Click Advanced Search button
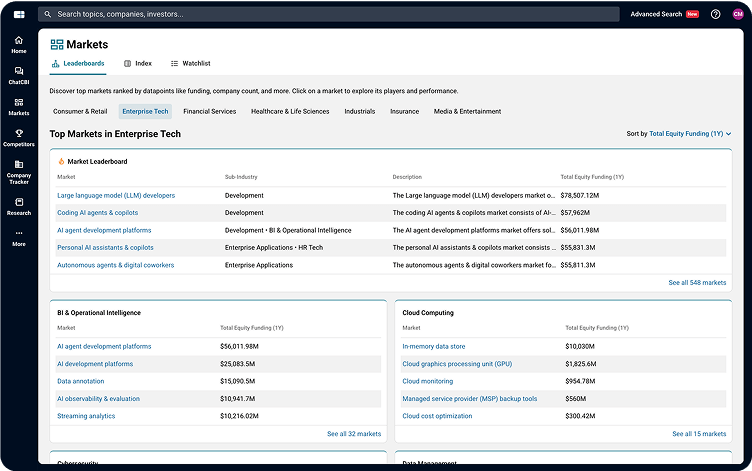Screen dimensions: 752x471 pos(656,14)
